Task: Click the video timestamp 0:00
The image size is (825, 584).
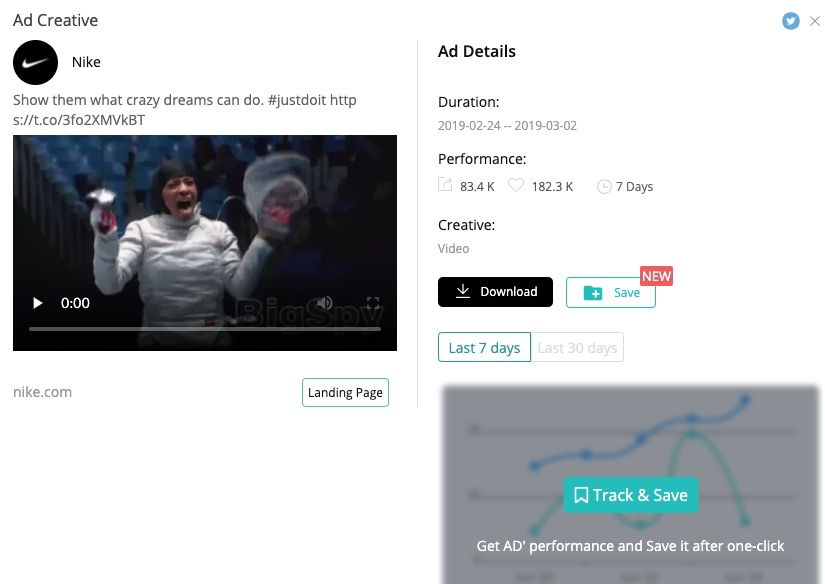Action: tap(75, 303)
